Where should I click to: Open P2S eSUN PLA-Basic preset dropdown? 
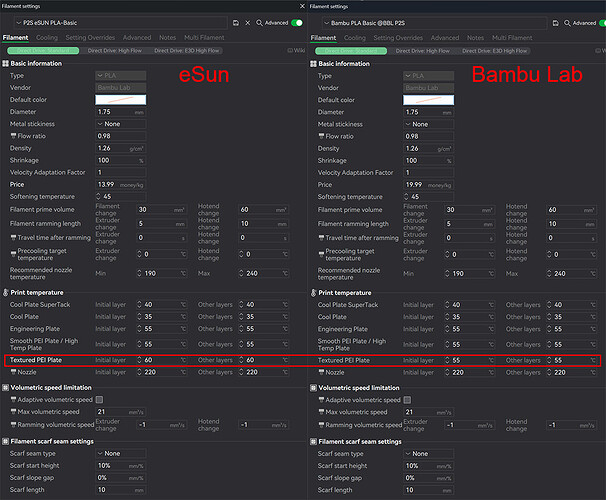[121, 23]
